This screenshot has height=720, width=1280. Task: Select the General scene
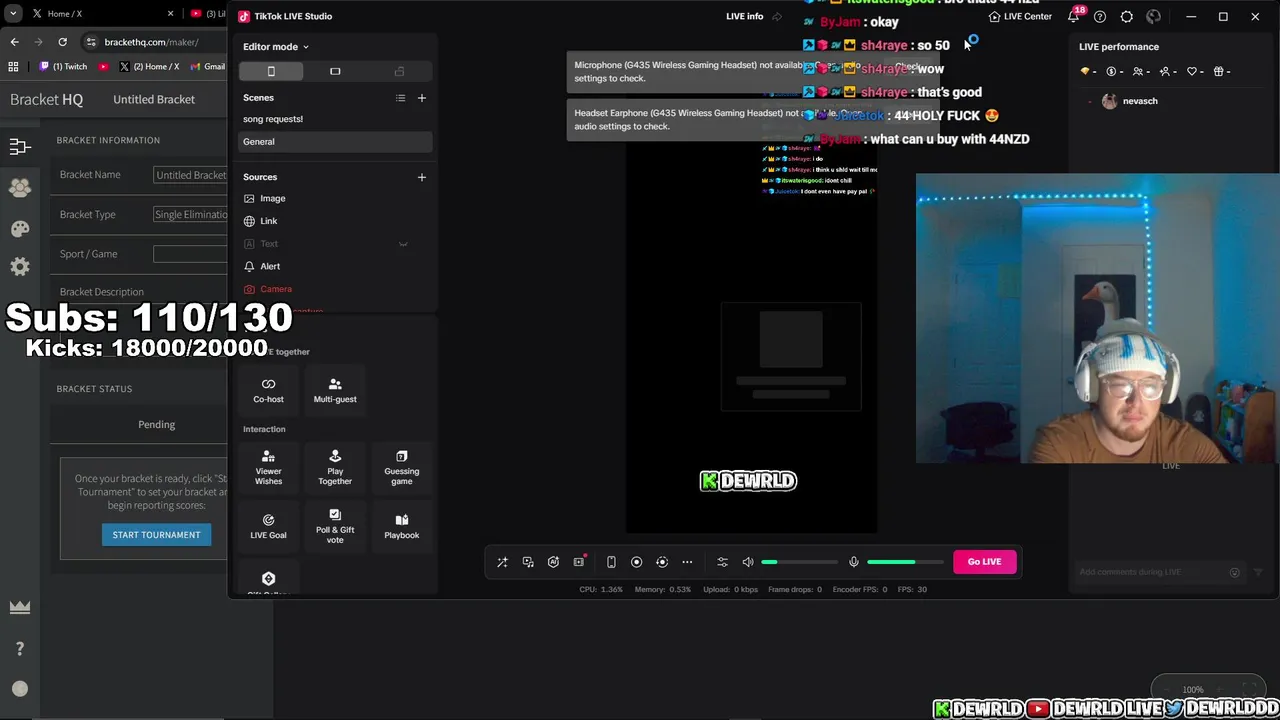click(335, 142)
